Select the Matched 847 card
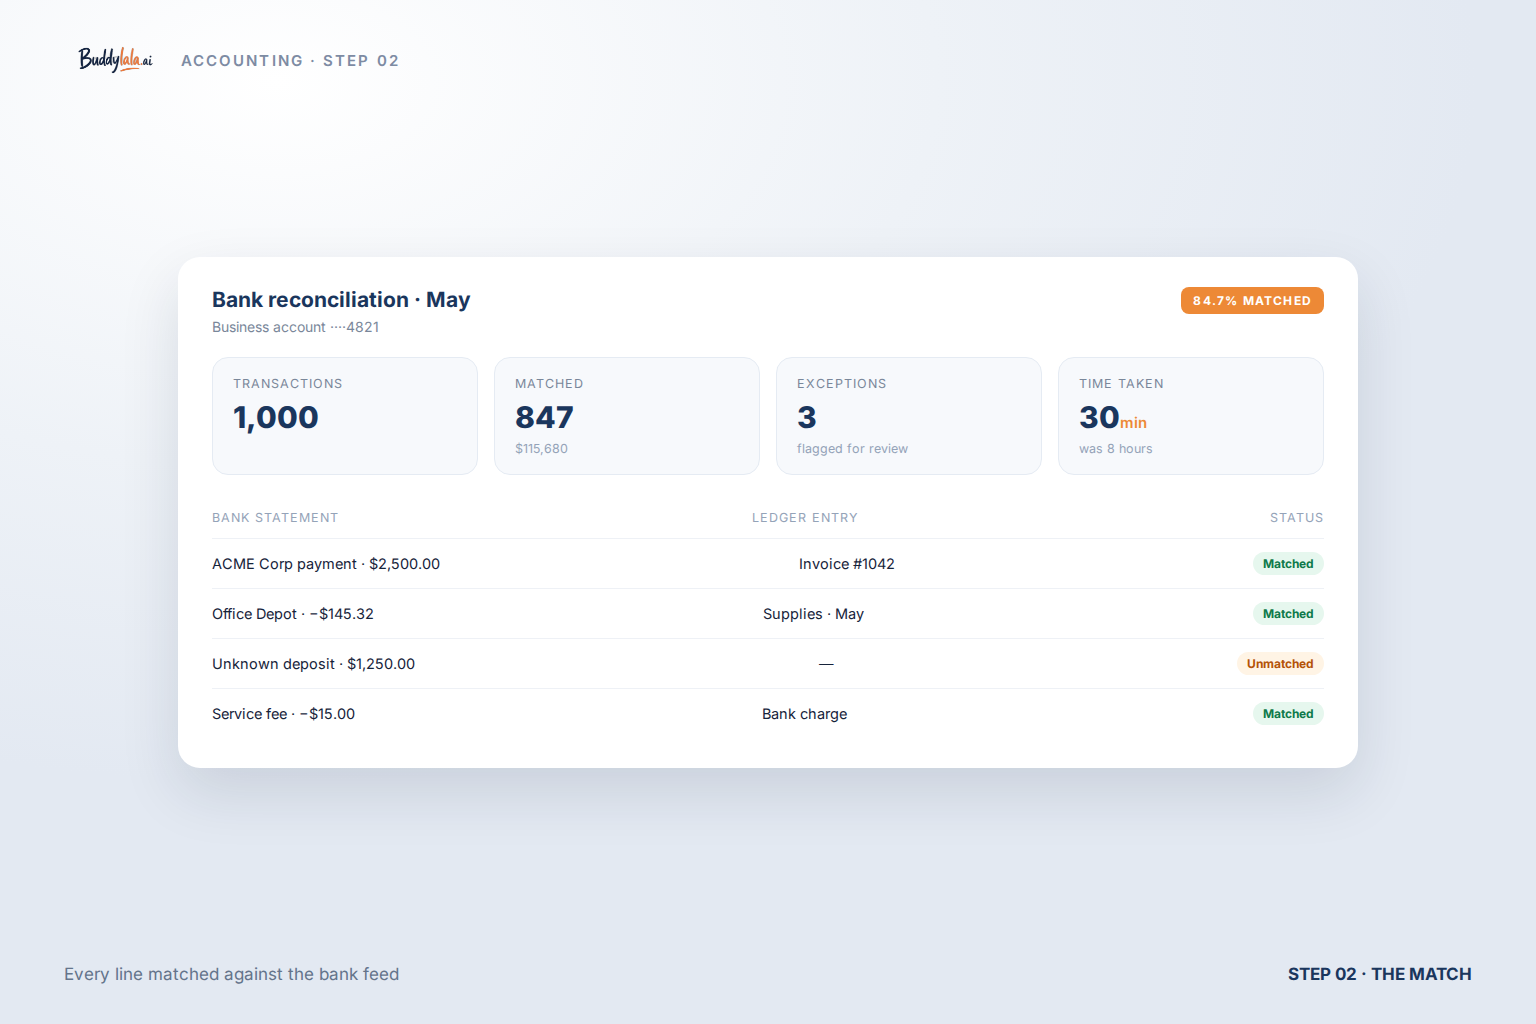This screenshot has height=1024, width=1536. click(x=627, y=416)
